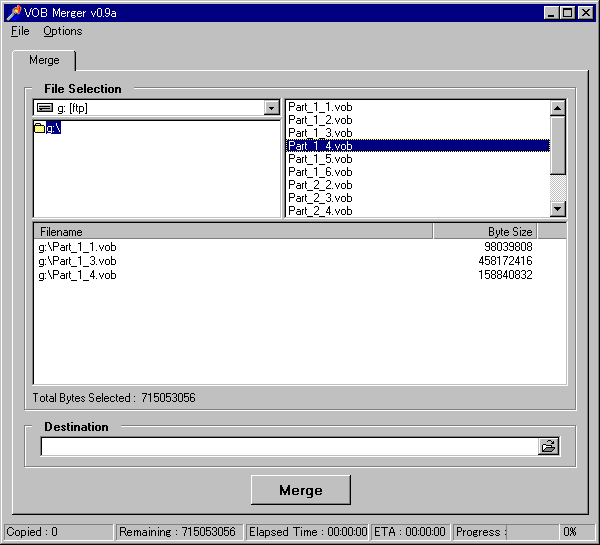600x545 pixels.
Task: Click the drive icon in drive selector
Action: [45, 108]
